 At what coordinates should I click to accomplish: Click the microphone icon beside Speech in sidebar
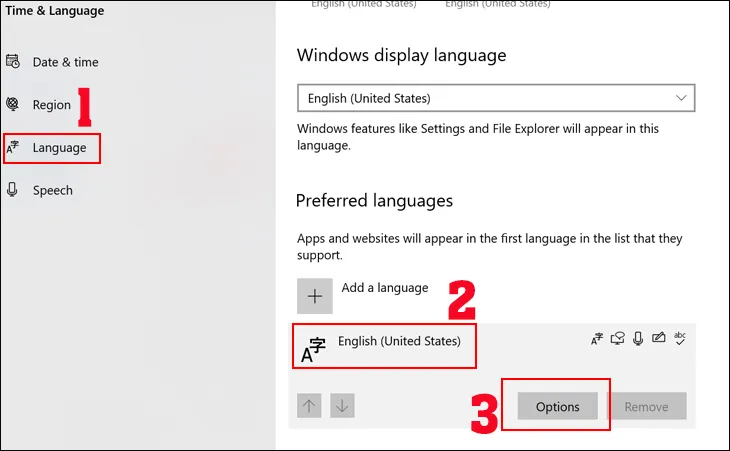pos(12,190)
